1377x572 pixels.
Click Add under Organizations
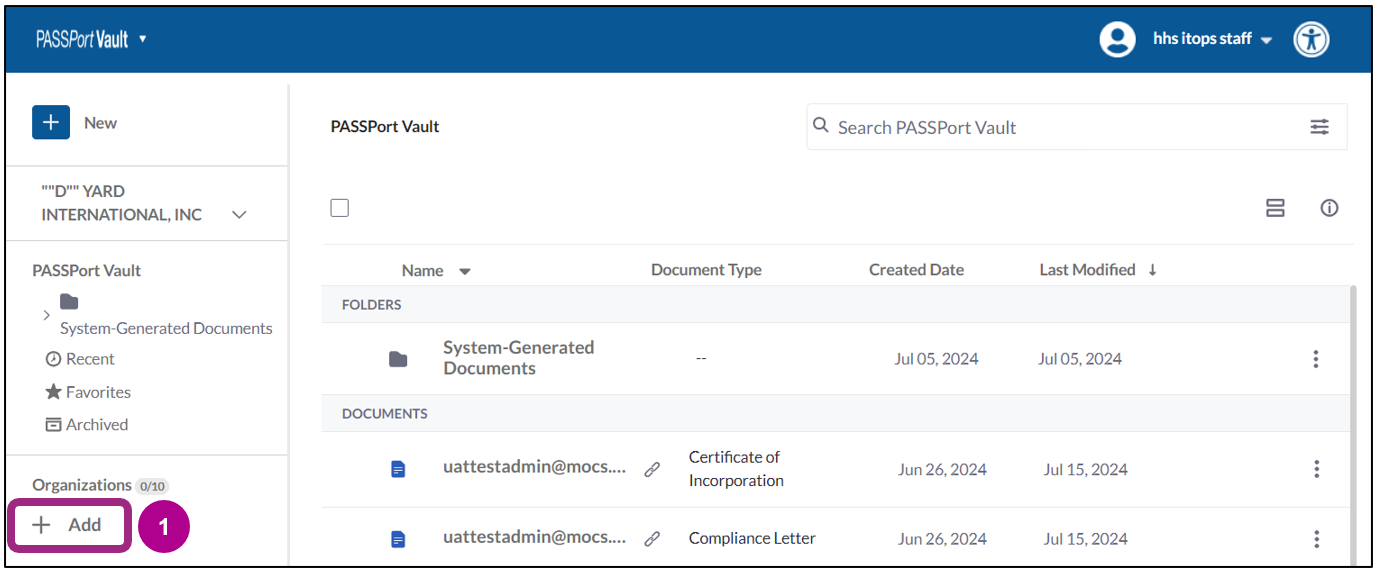(x=69, y=525)
